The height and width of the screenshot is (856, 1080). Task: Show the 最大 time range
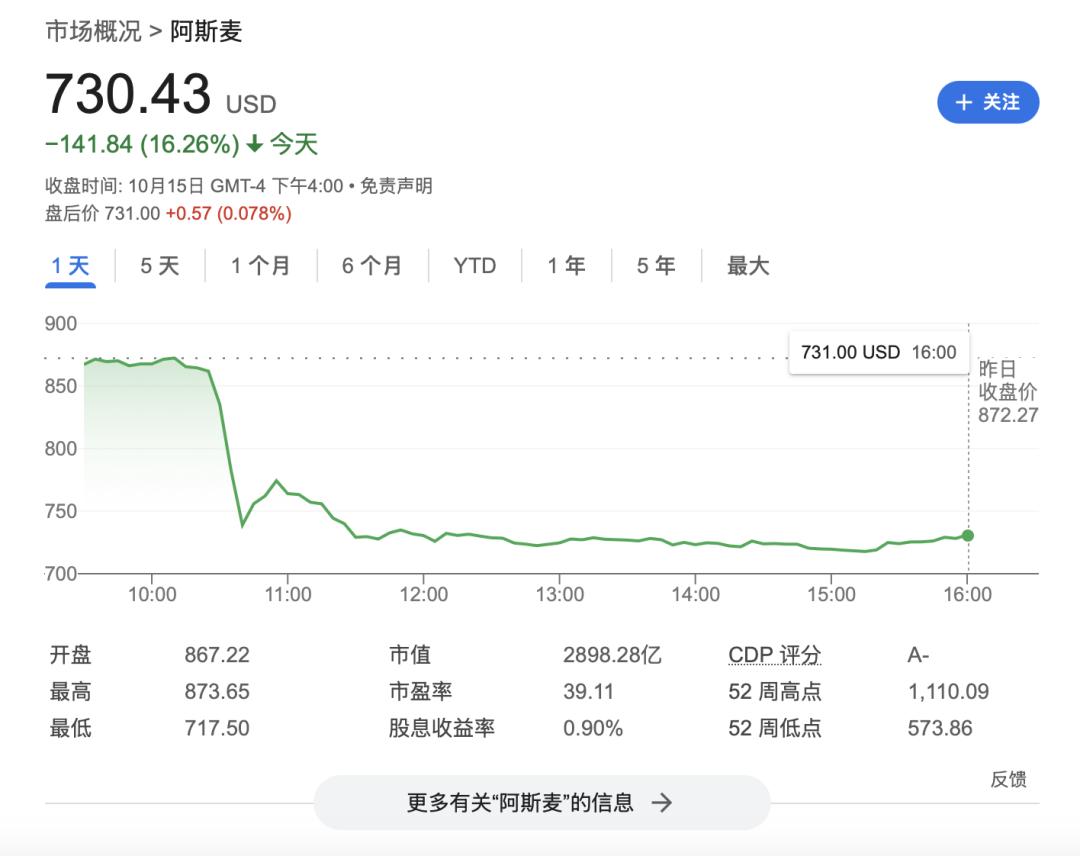tap(748, 266)
